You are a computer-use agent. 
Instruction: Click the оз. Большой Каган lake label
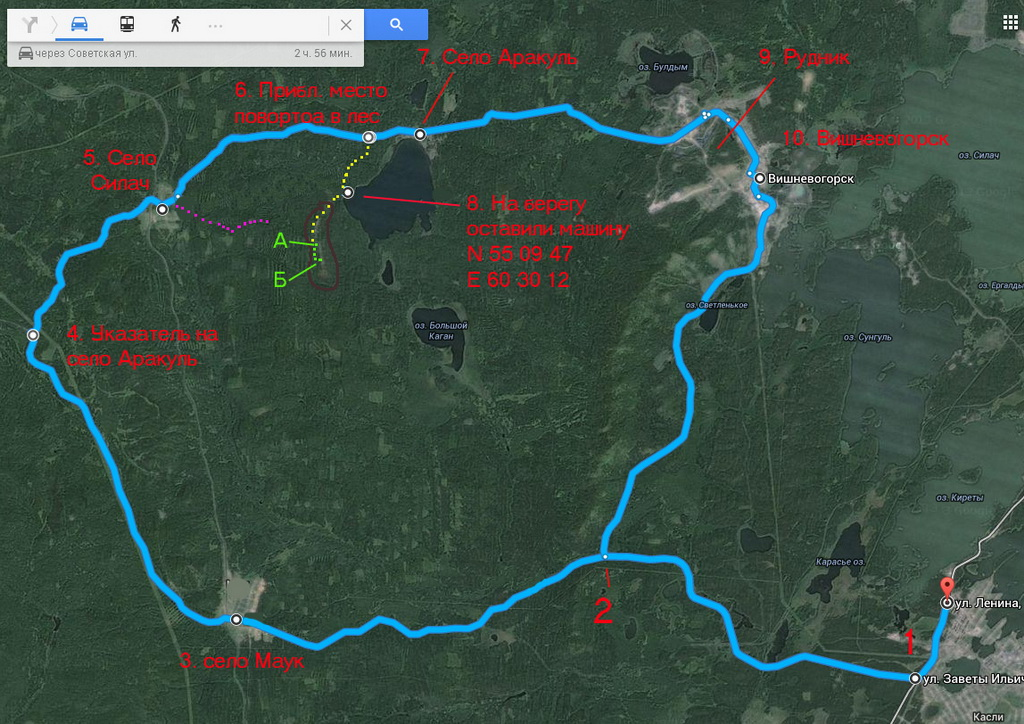point(441,330)
